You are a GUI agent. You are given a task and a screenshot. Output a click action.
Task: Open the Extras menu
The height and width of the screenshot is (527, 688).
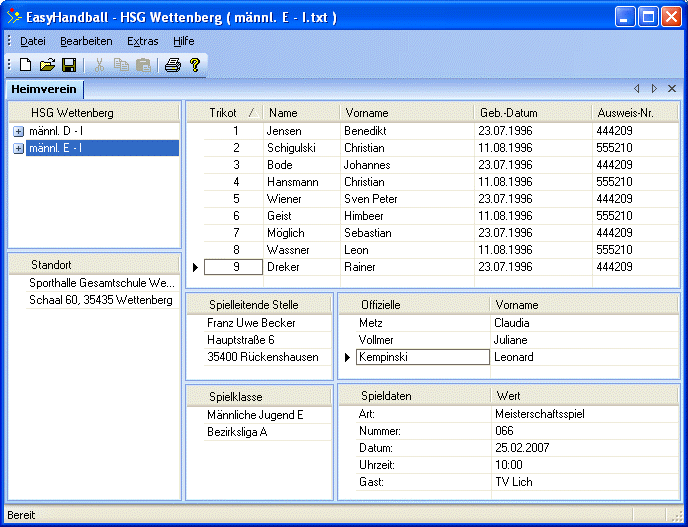tap(142, 41)
